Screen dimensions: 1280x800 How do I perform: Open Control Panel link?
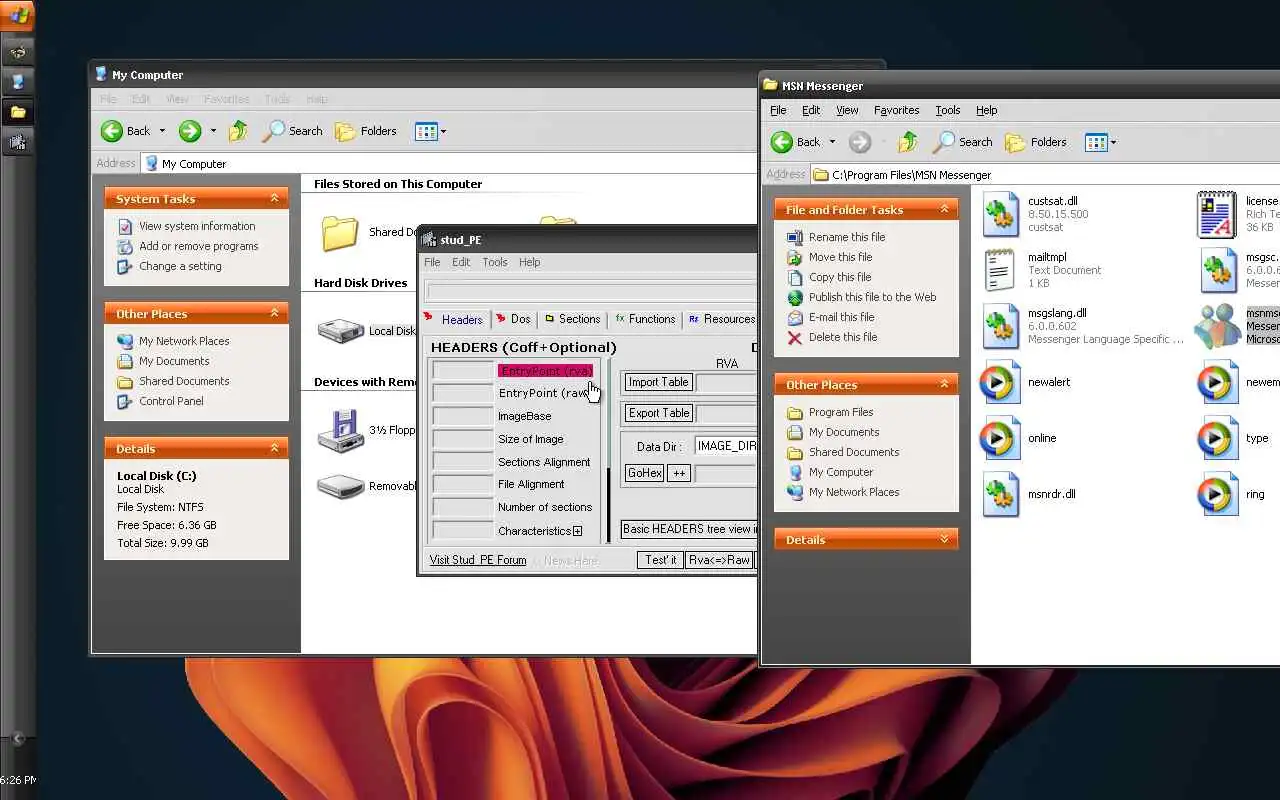[171, 401]
